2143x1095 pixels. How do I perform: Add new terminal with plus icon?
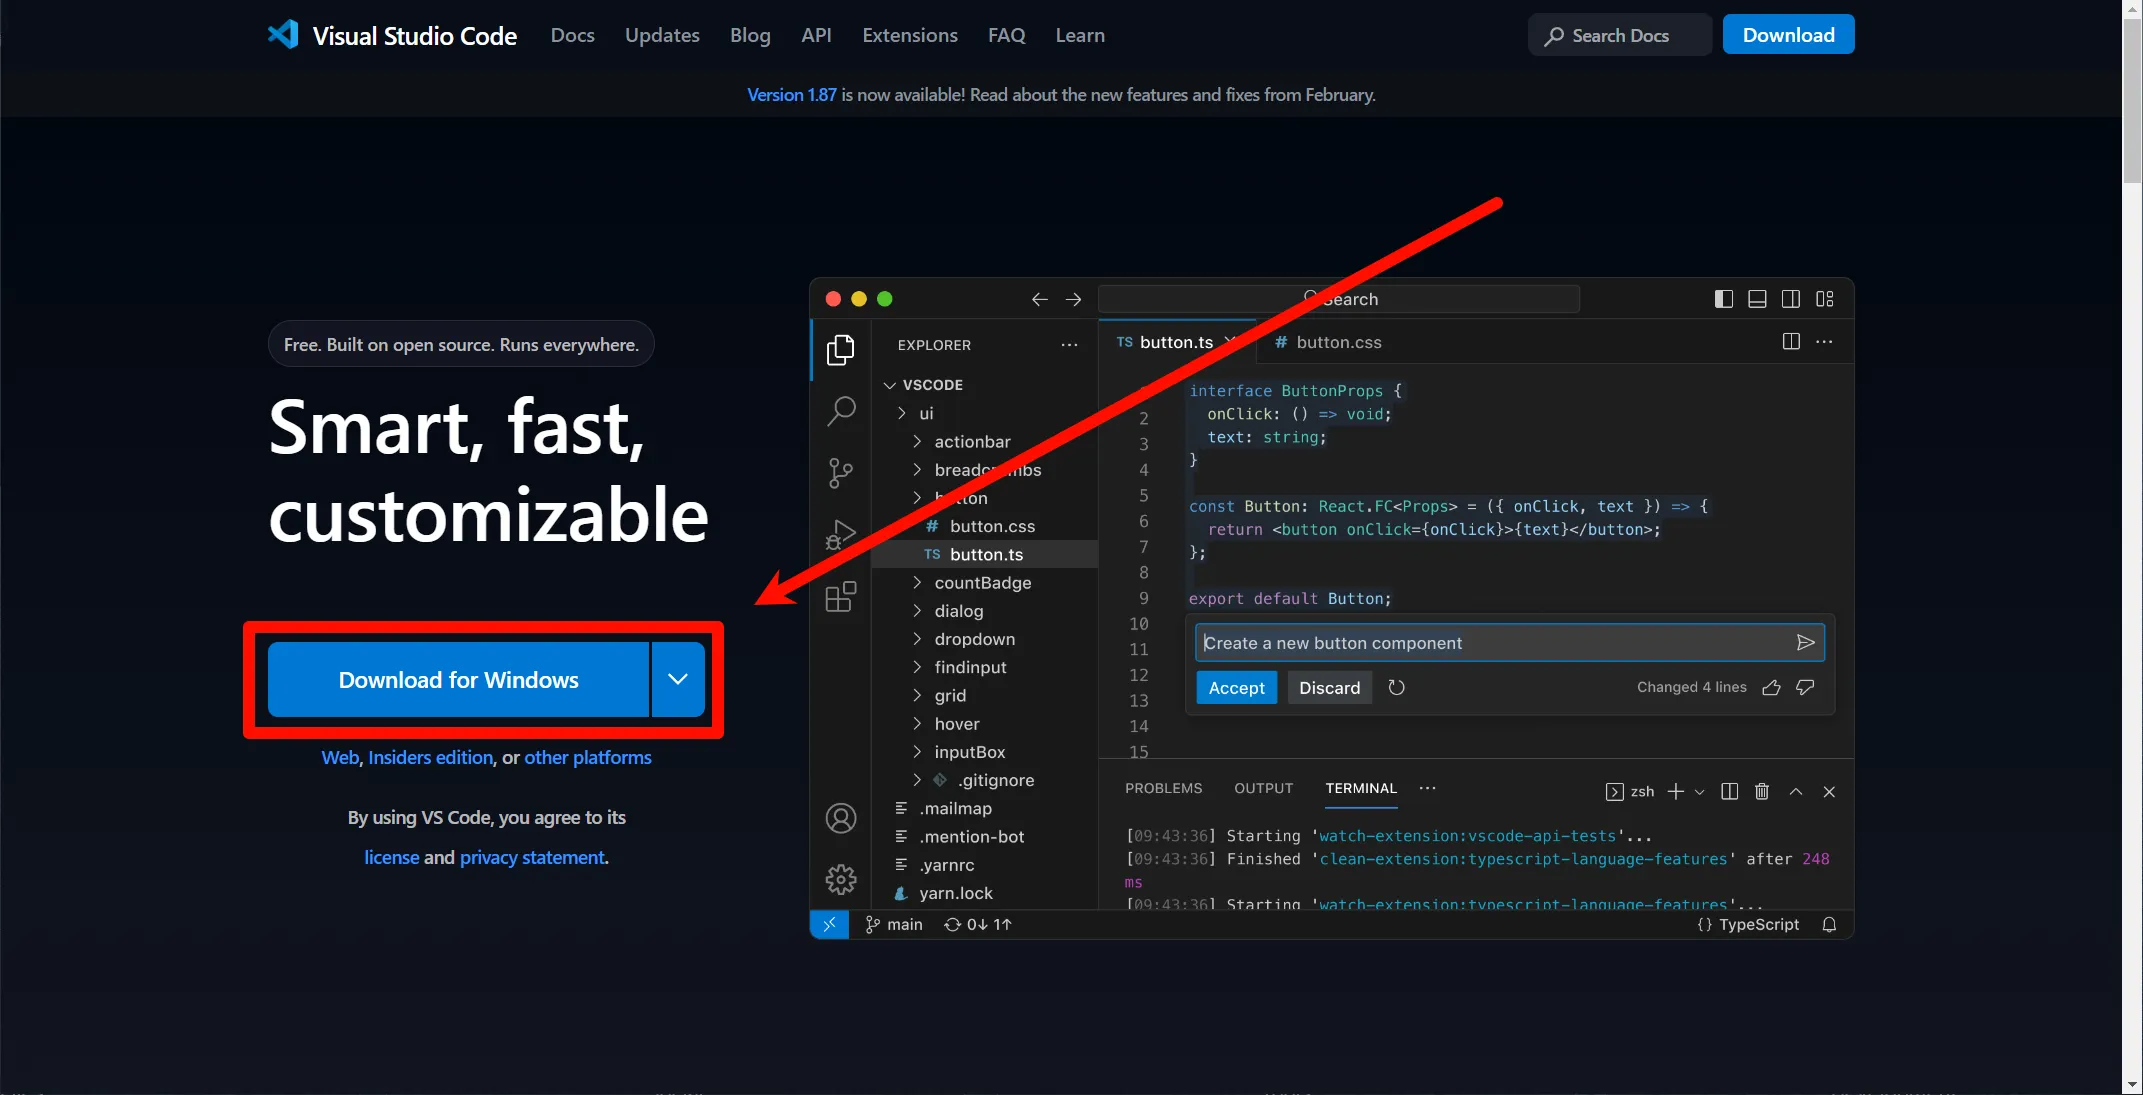pyautogui.click(x=1676, y=792)
